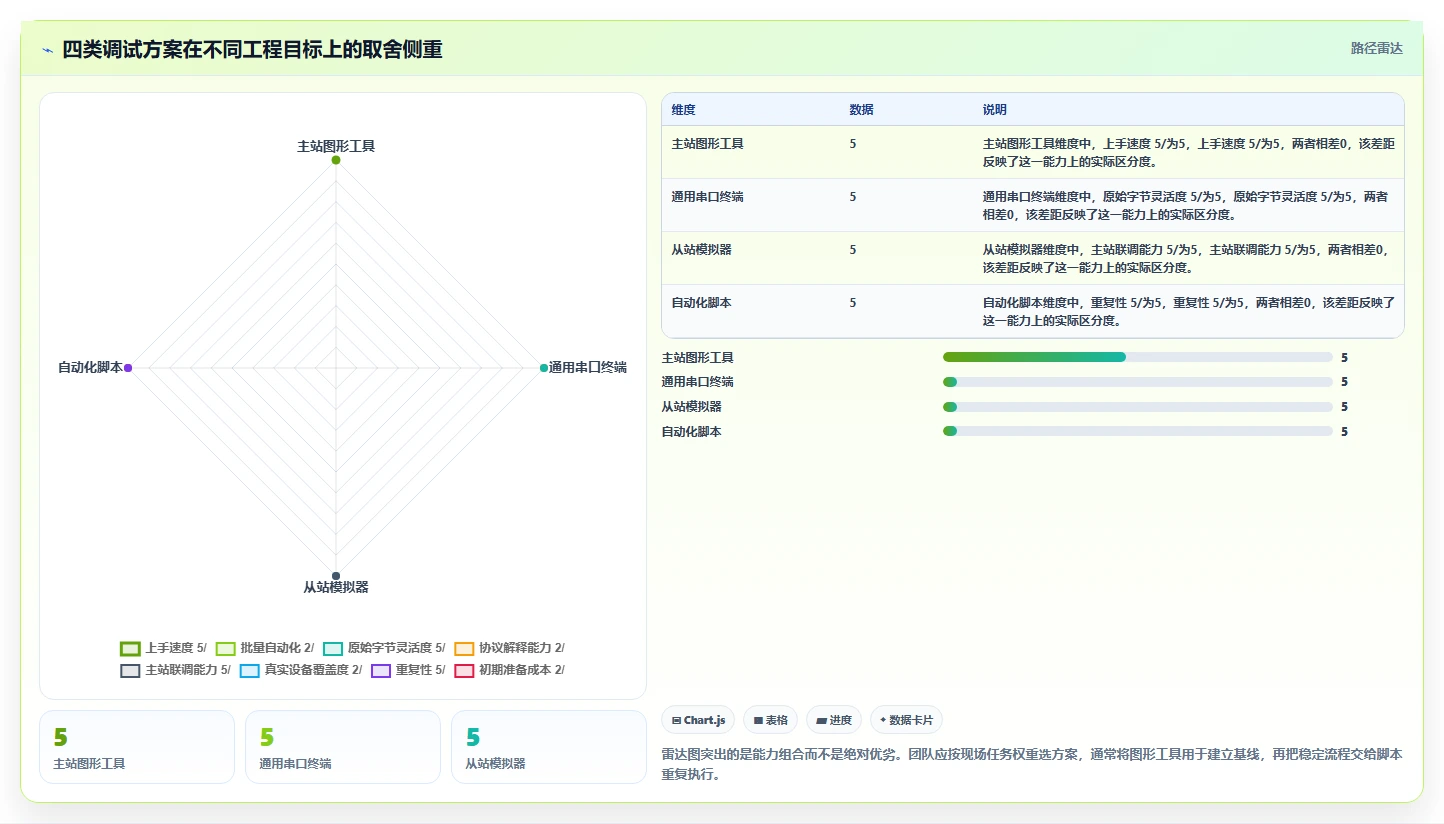1444x824 pixels.
Task: Open the 从站模拟器 data card
Action: (x=549, y=747)
